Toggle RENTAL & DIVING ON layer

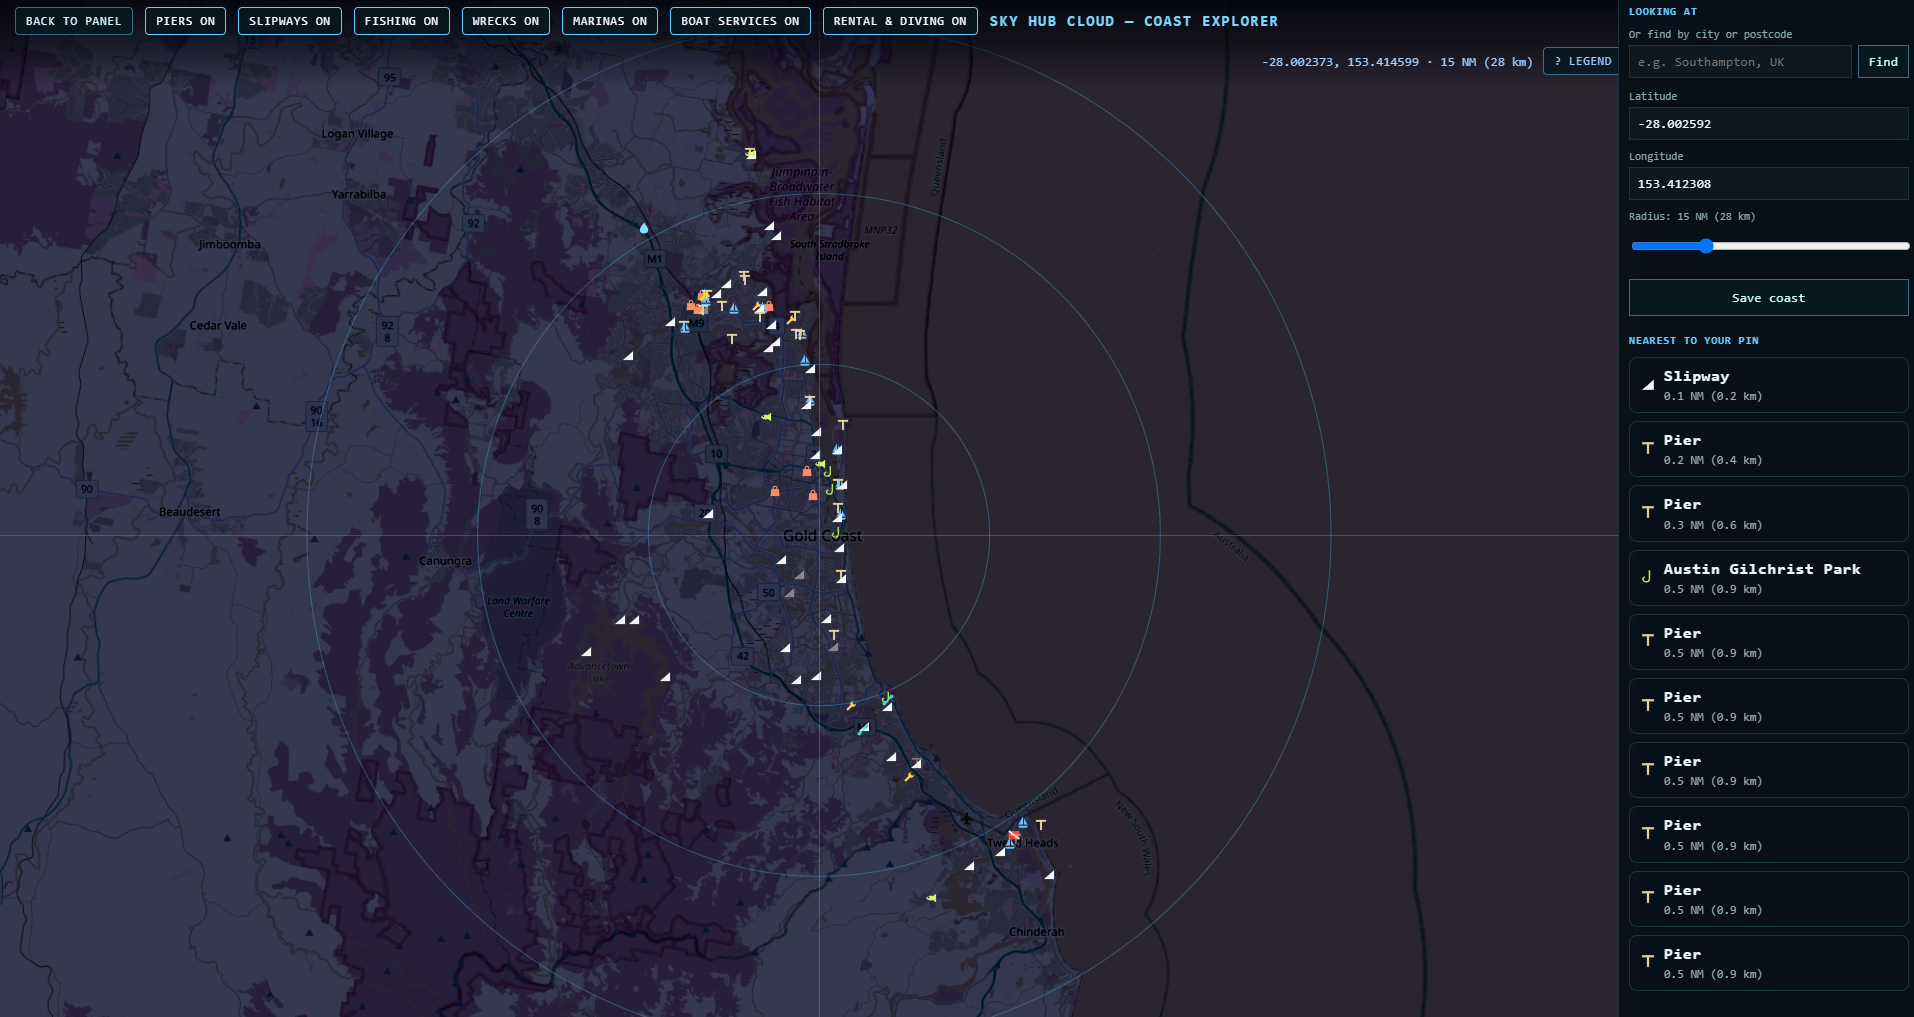tap(900, 21)
